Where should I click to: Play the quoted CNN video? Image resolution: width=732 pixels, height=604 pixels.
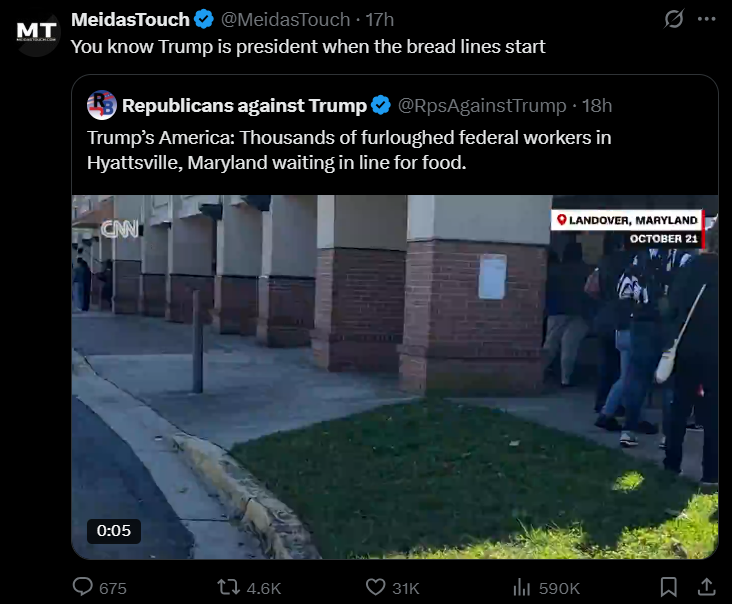[395, 377]
